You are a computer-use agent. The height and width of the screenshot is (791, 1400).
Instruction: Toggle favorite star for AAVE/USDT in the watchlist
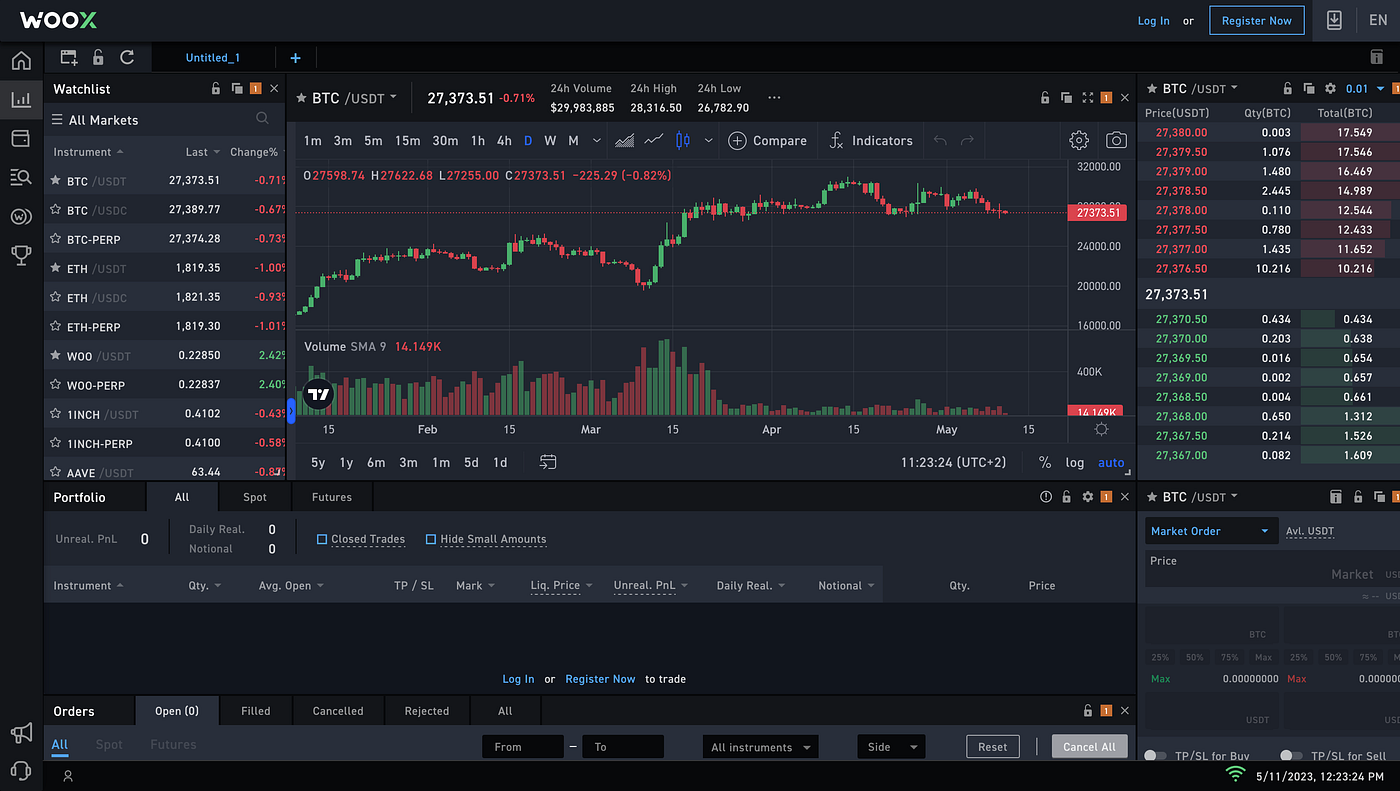click(x=56, y=472)
